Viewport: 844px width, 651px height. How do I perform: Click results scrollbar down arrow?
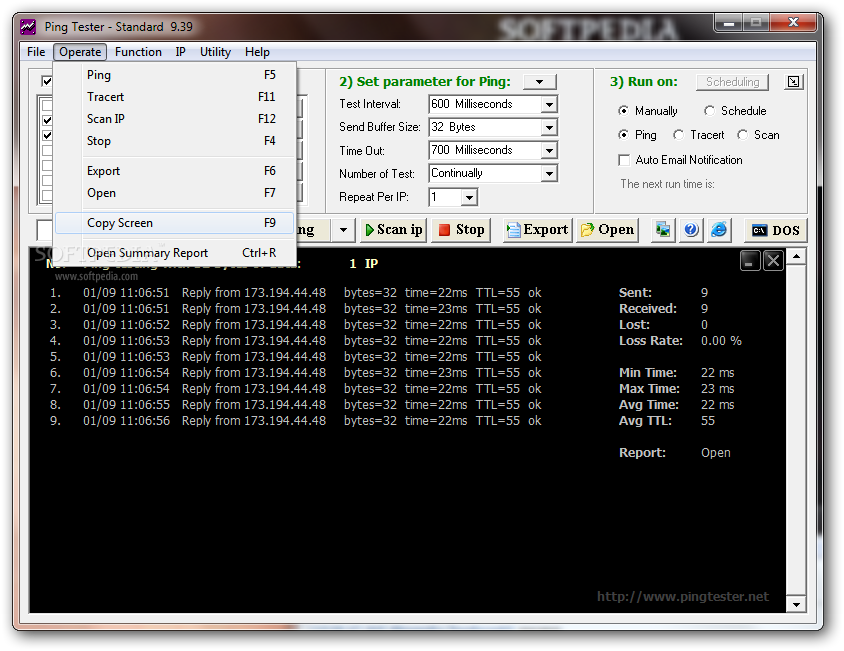coord(796,604)
